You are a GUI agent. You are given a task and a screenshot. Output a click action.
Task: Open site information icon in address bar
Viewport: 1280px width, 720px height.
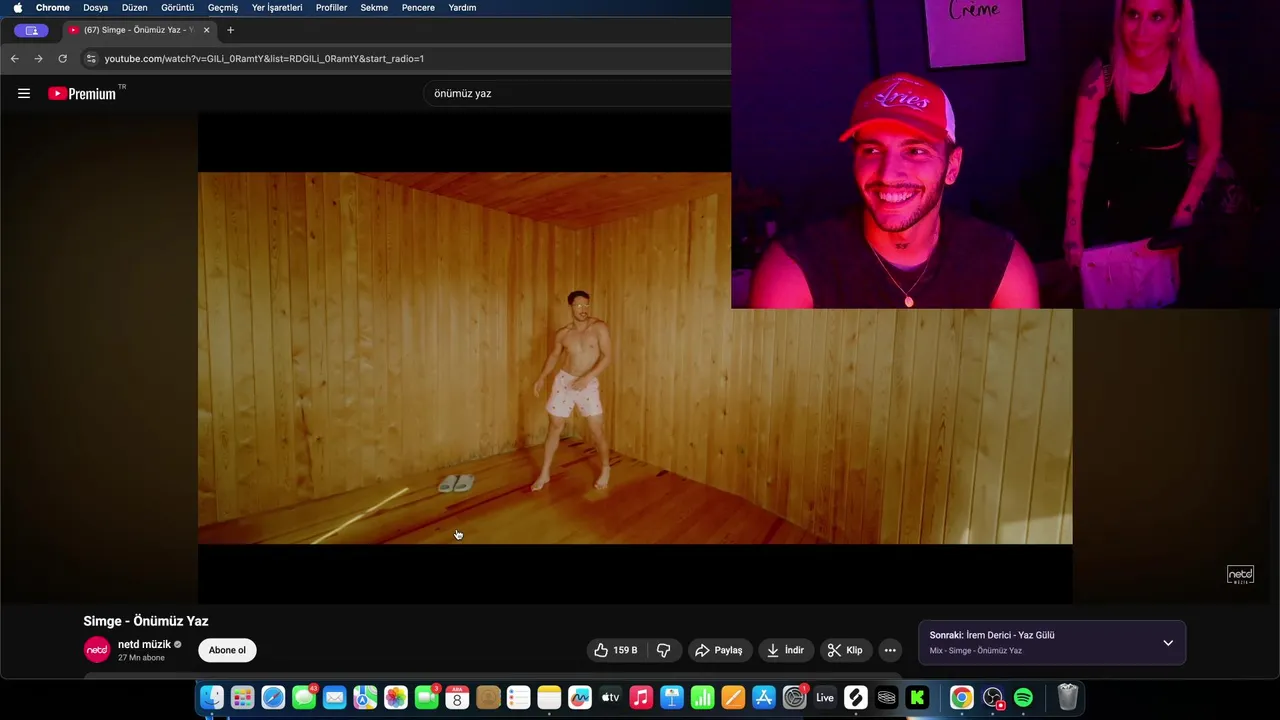point(91,59)
